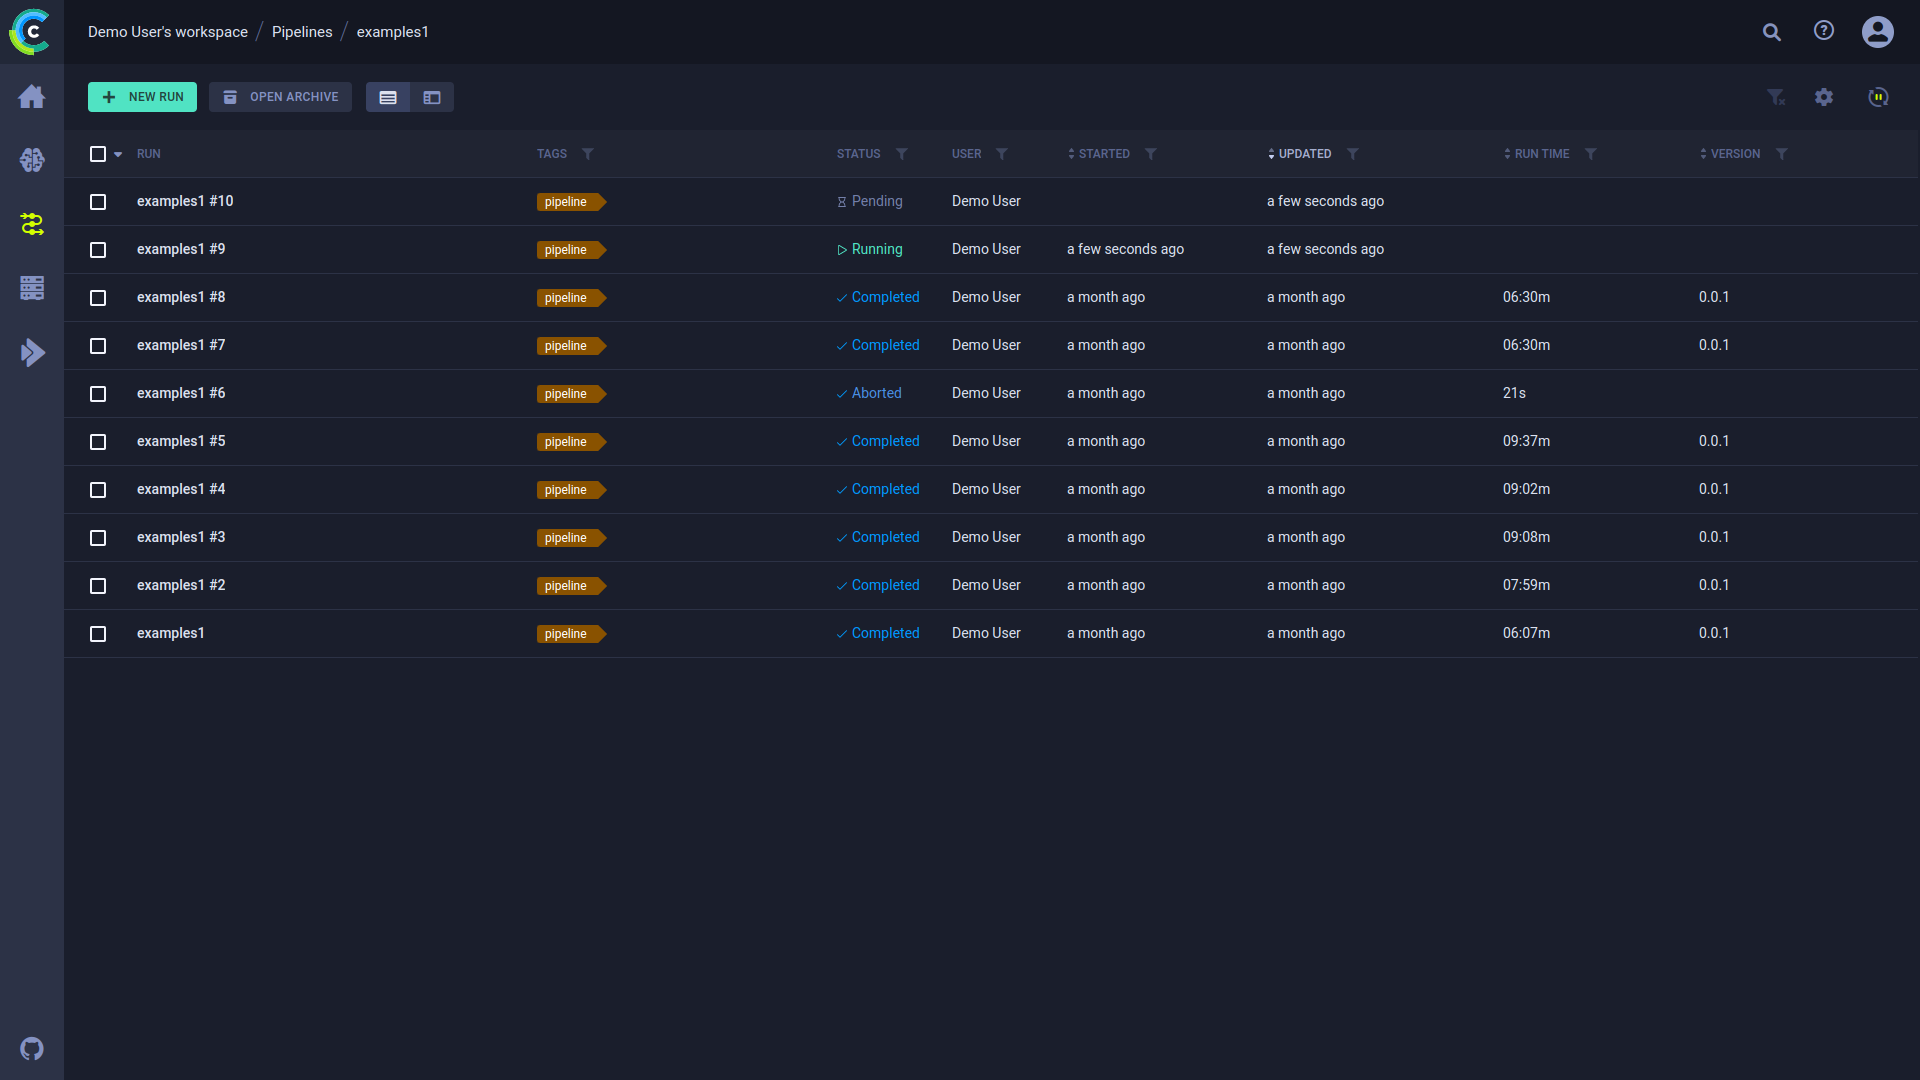Select the Pipelines sidebar icon
This screenshot has height=1080, width=1920.
pyautogui.click(x=31, y=224)
